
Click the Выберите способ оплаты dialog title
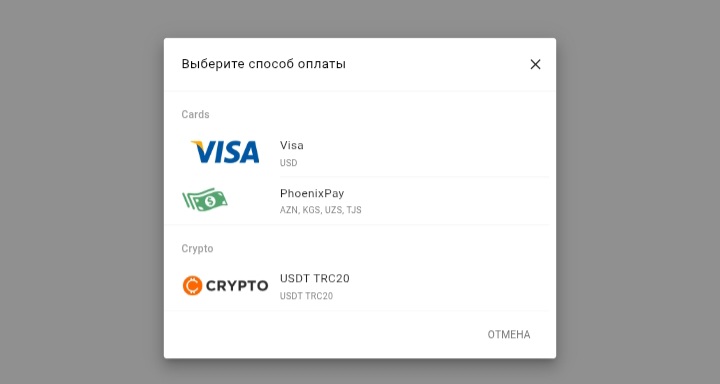point(264,64)
